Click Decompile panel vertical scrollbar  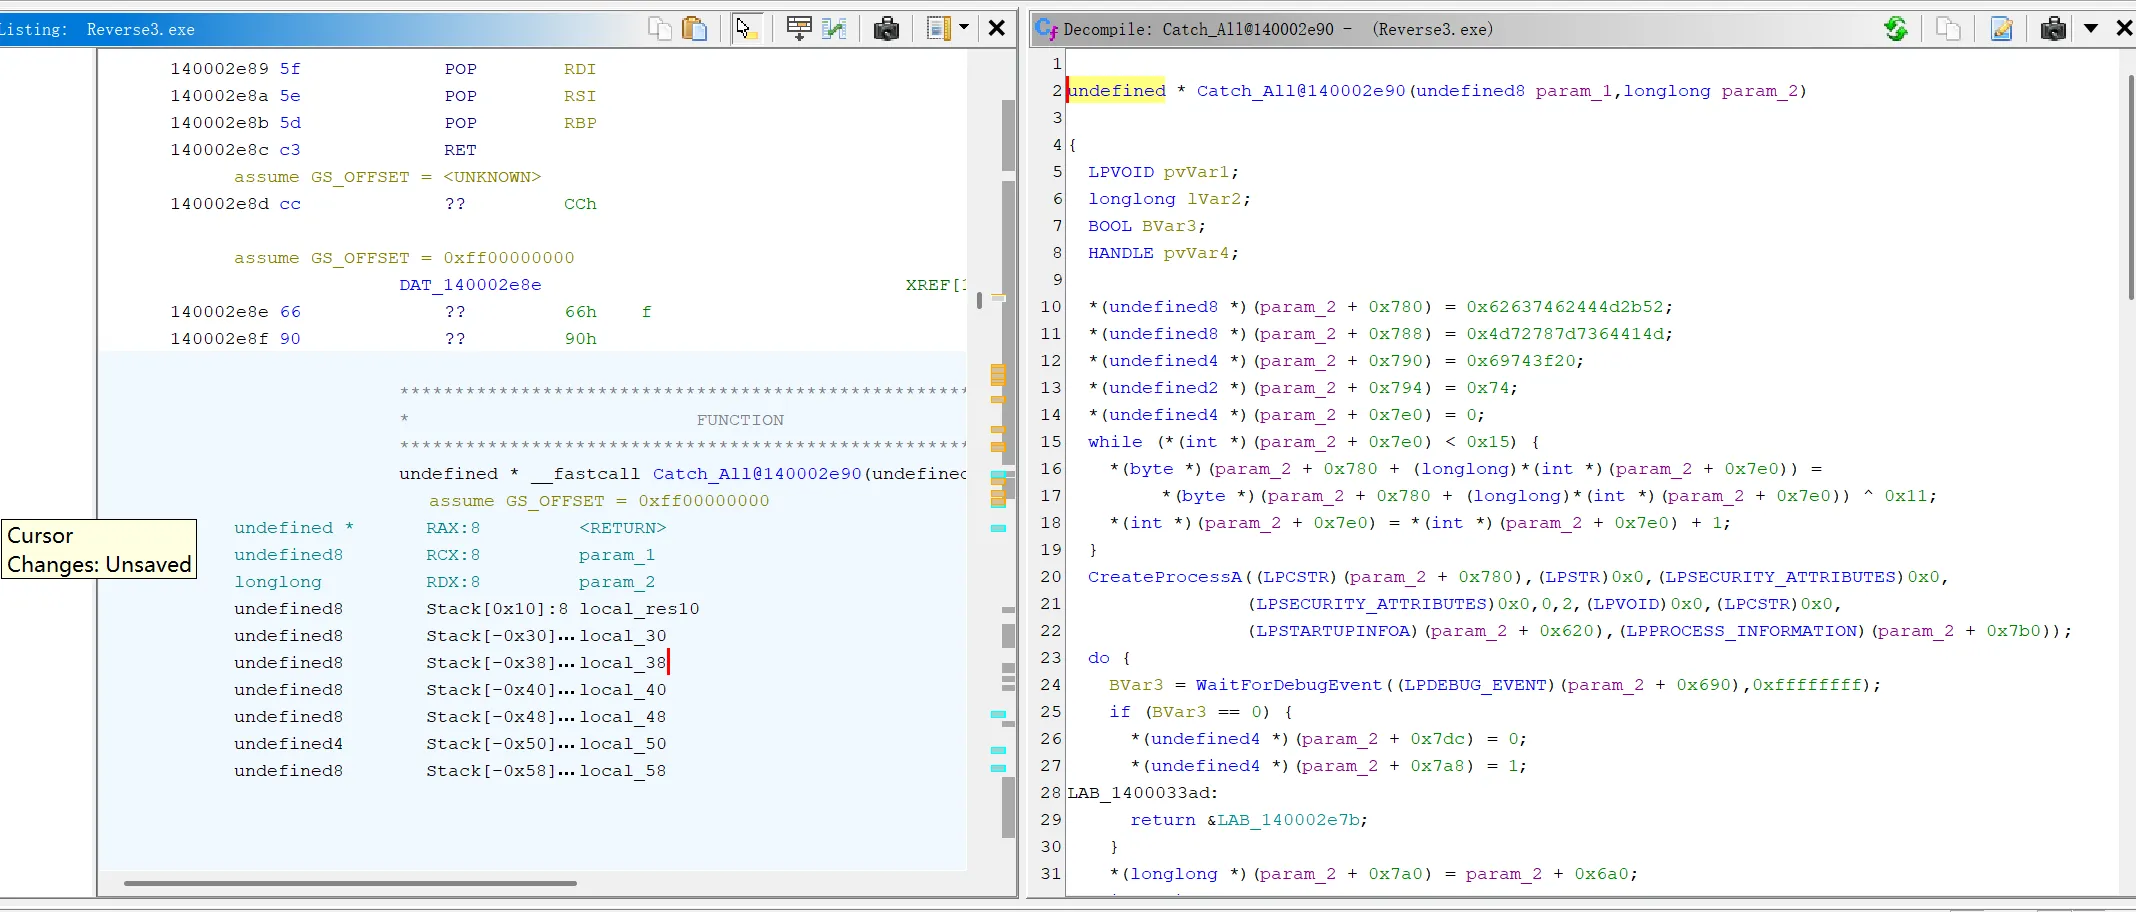pyautogui.click(x=2131, y=185)
